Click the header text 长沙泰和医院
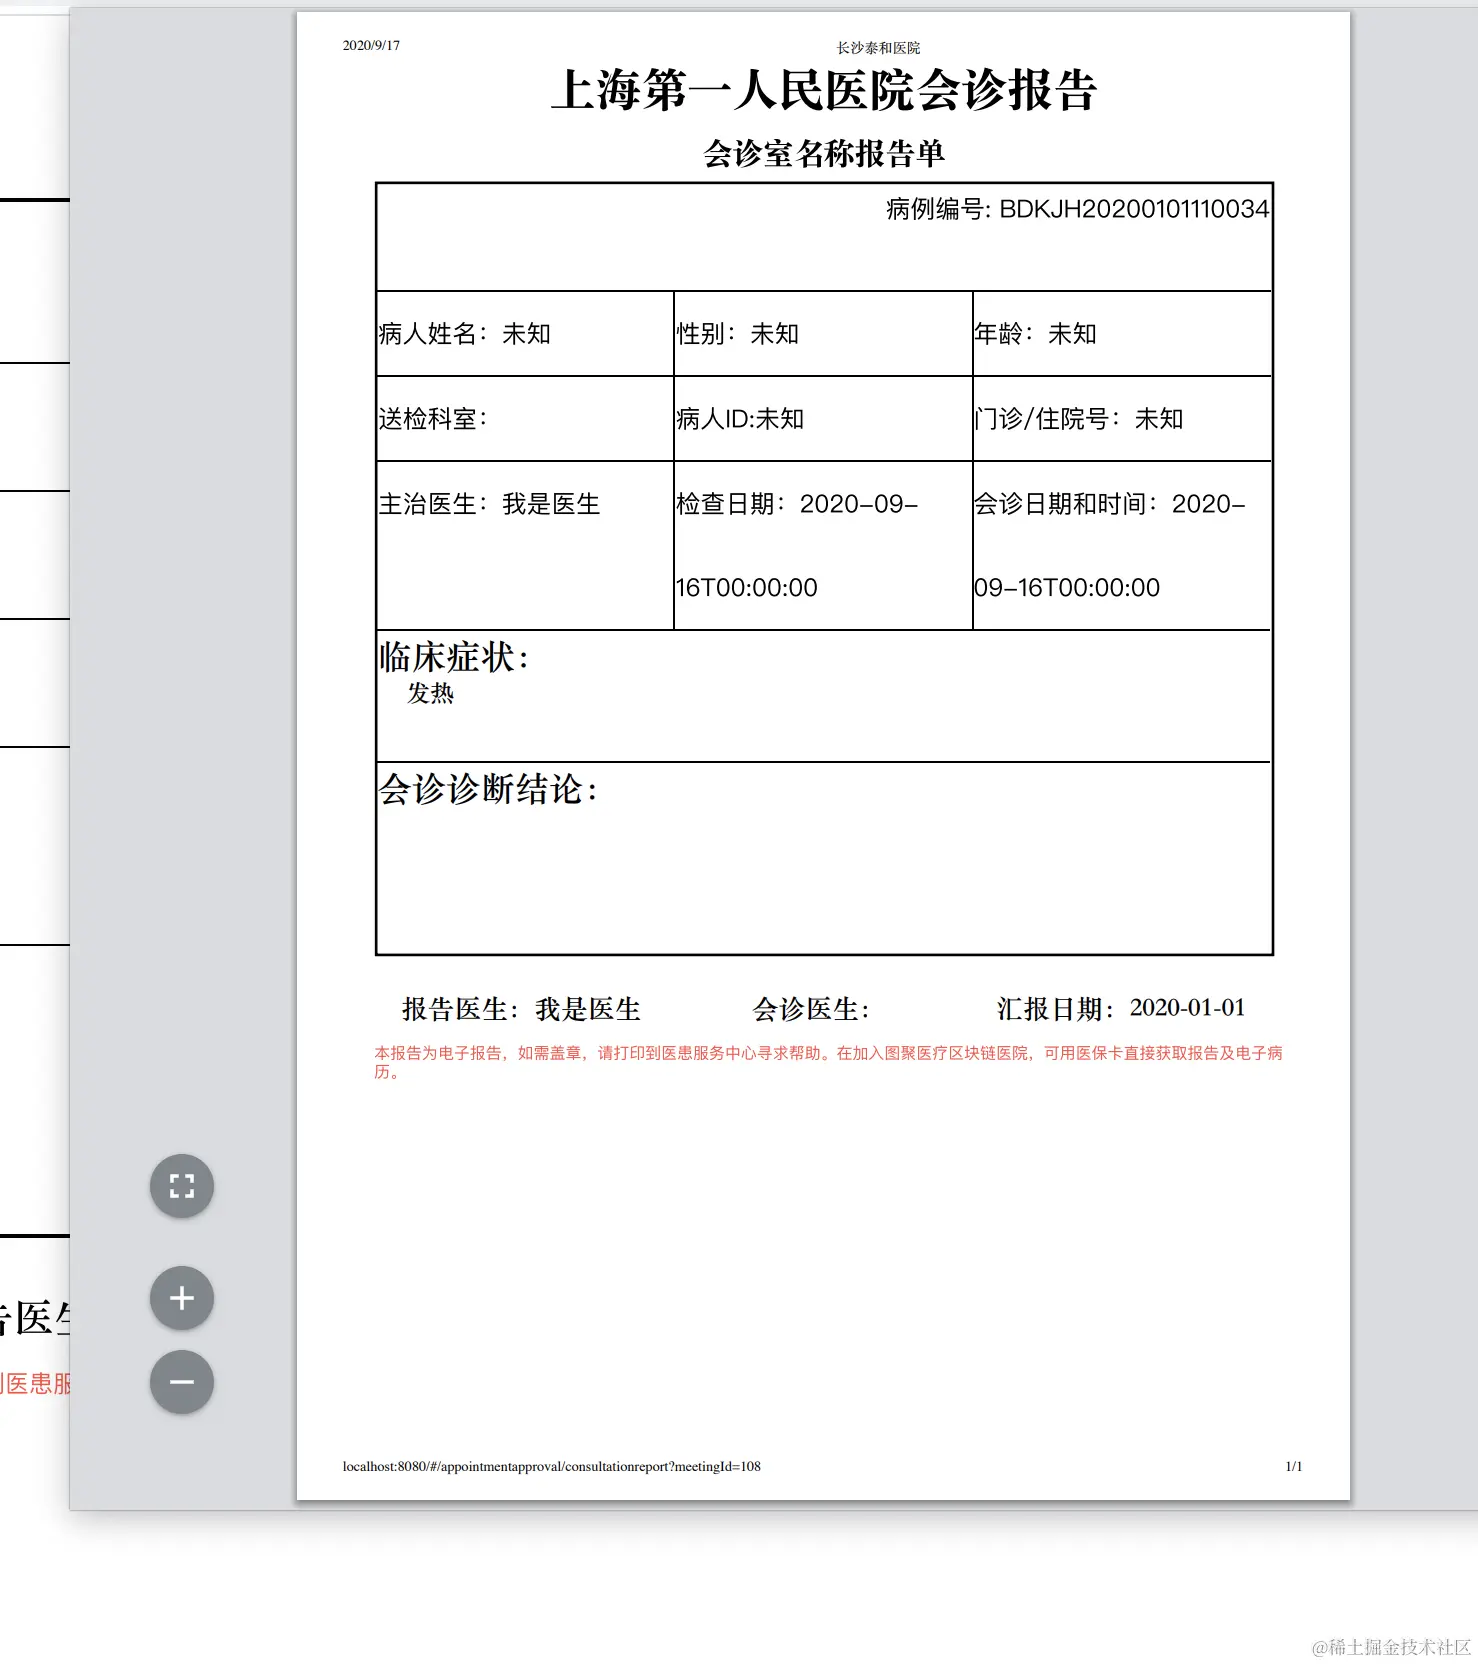Image resolution: width=1478 pixels, height=1664 pixels. (x=878, y=48)
